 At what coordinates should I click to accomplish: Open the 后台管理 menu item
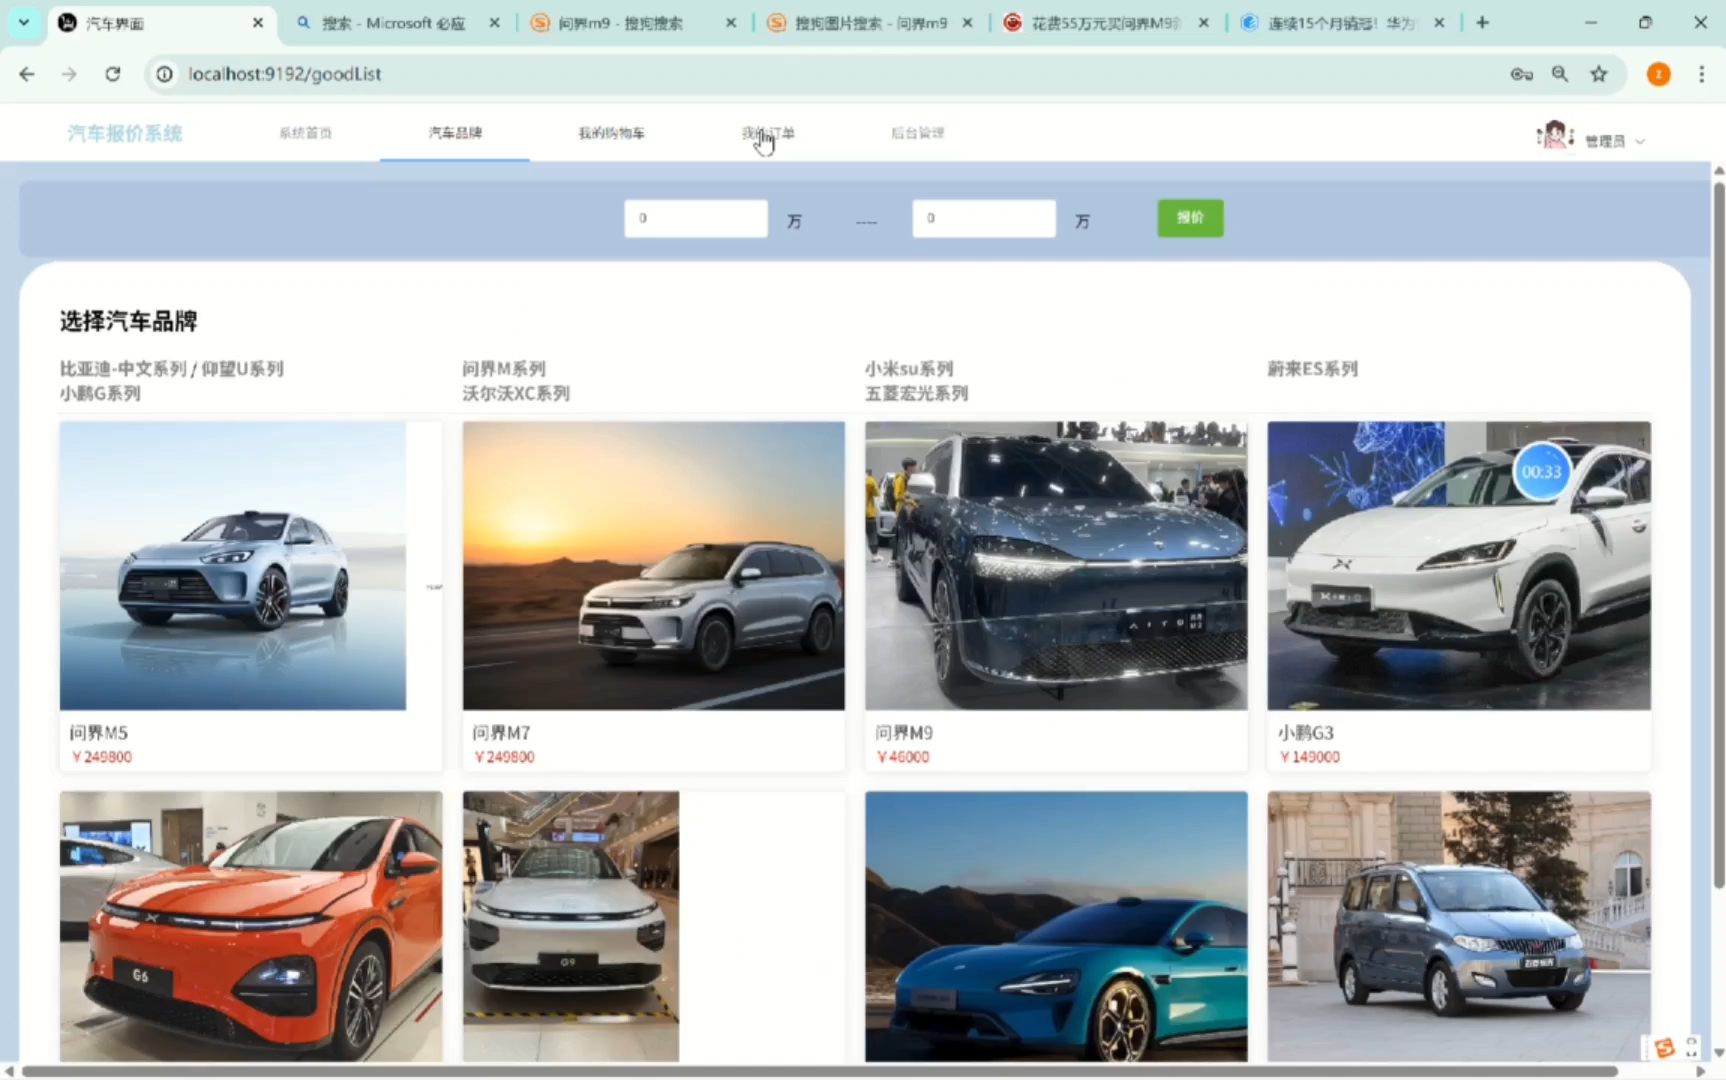917,132
